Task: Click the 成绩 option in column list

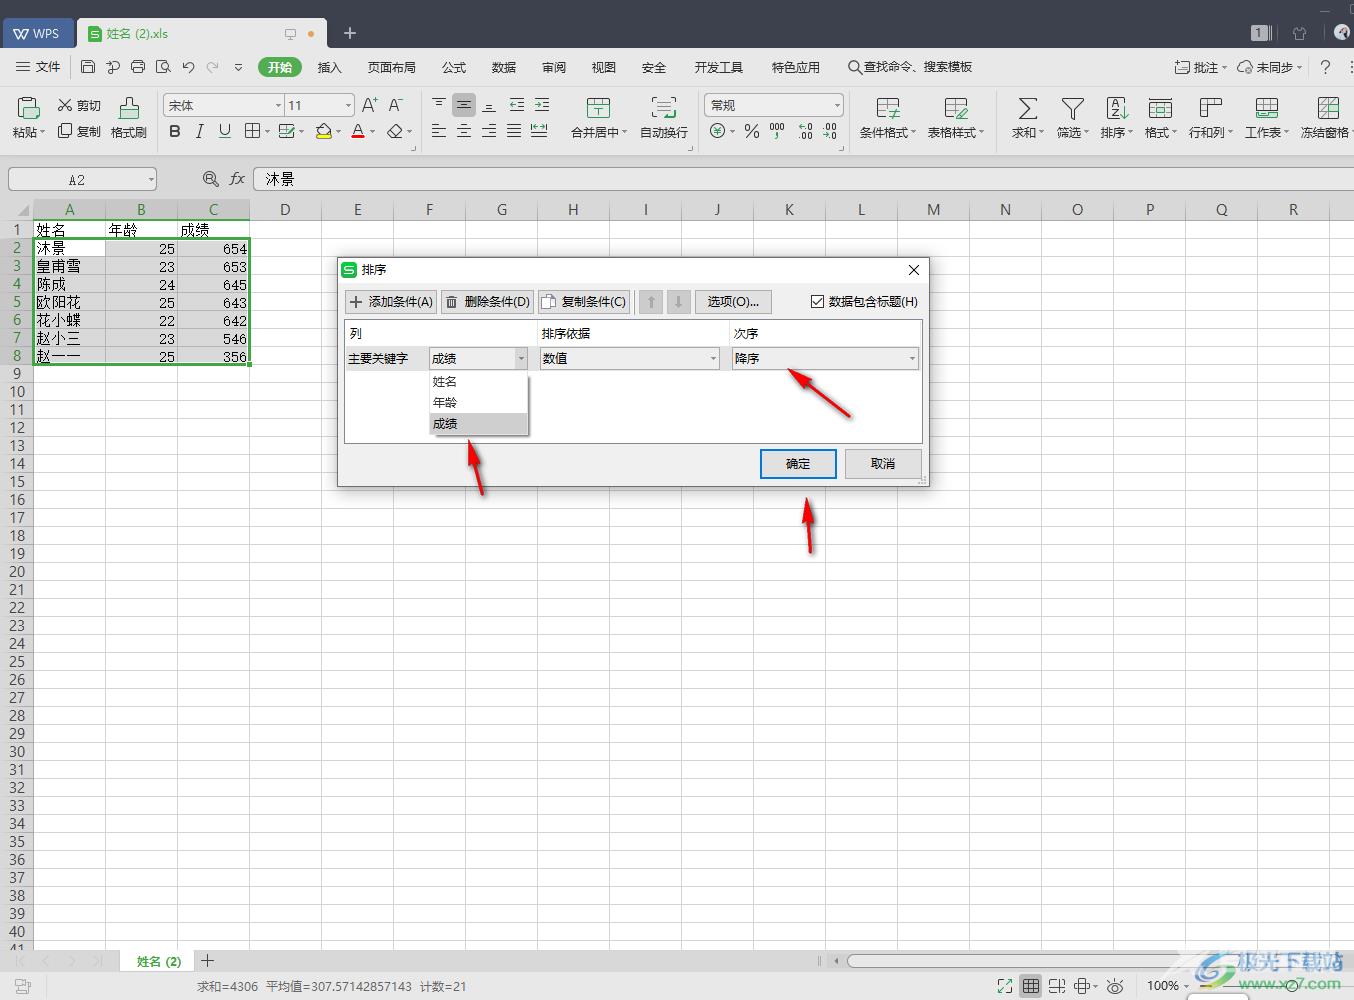Action: pyautogui.click(x=478, y=423)
